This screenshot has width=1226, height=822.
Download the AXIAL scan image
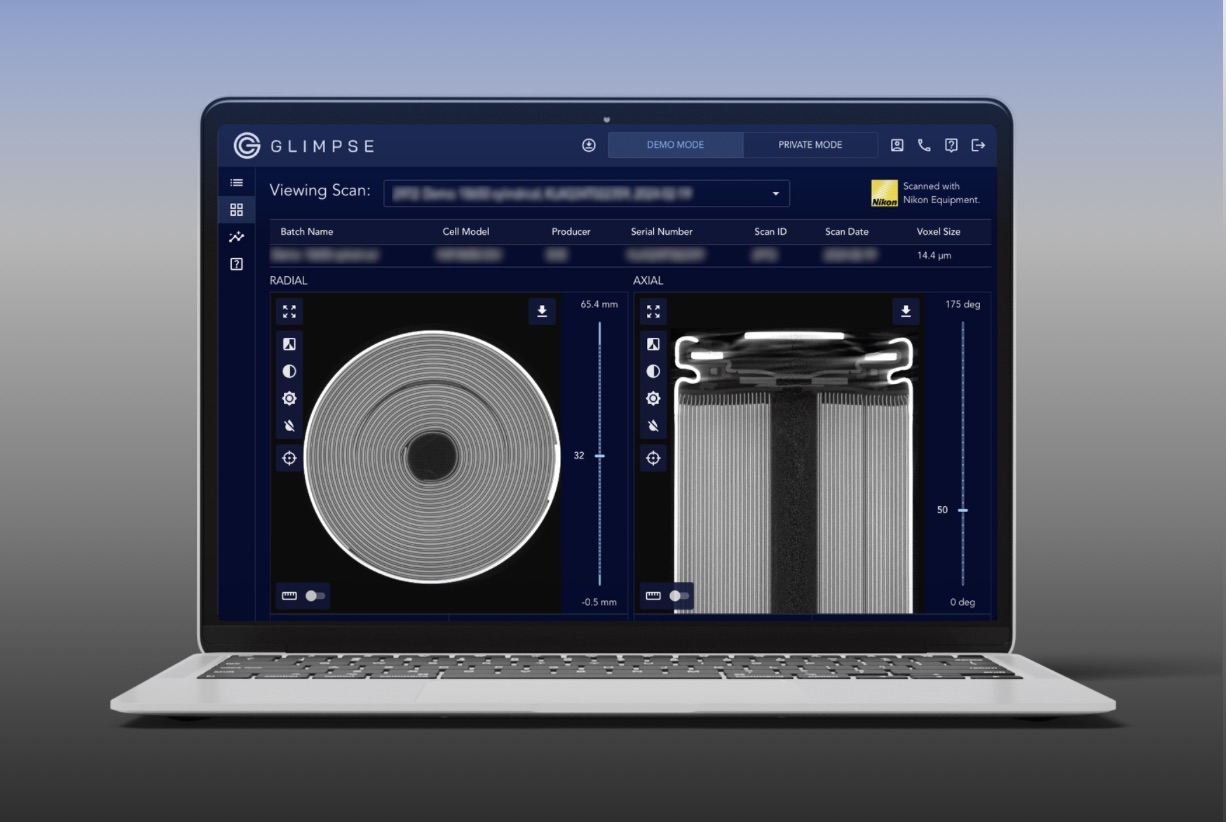click(x=906, y=312)
